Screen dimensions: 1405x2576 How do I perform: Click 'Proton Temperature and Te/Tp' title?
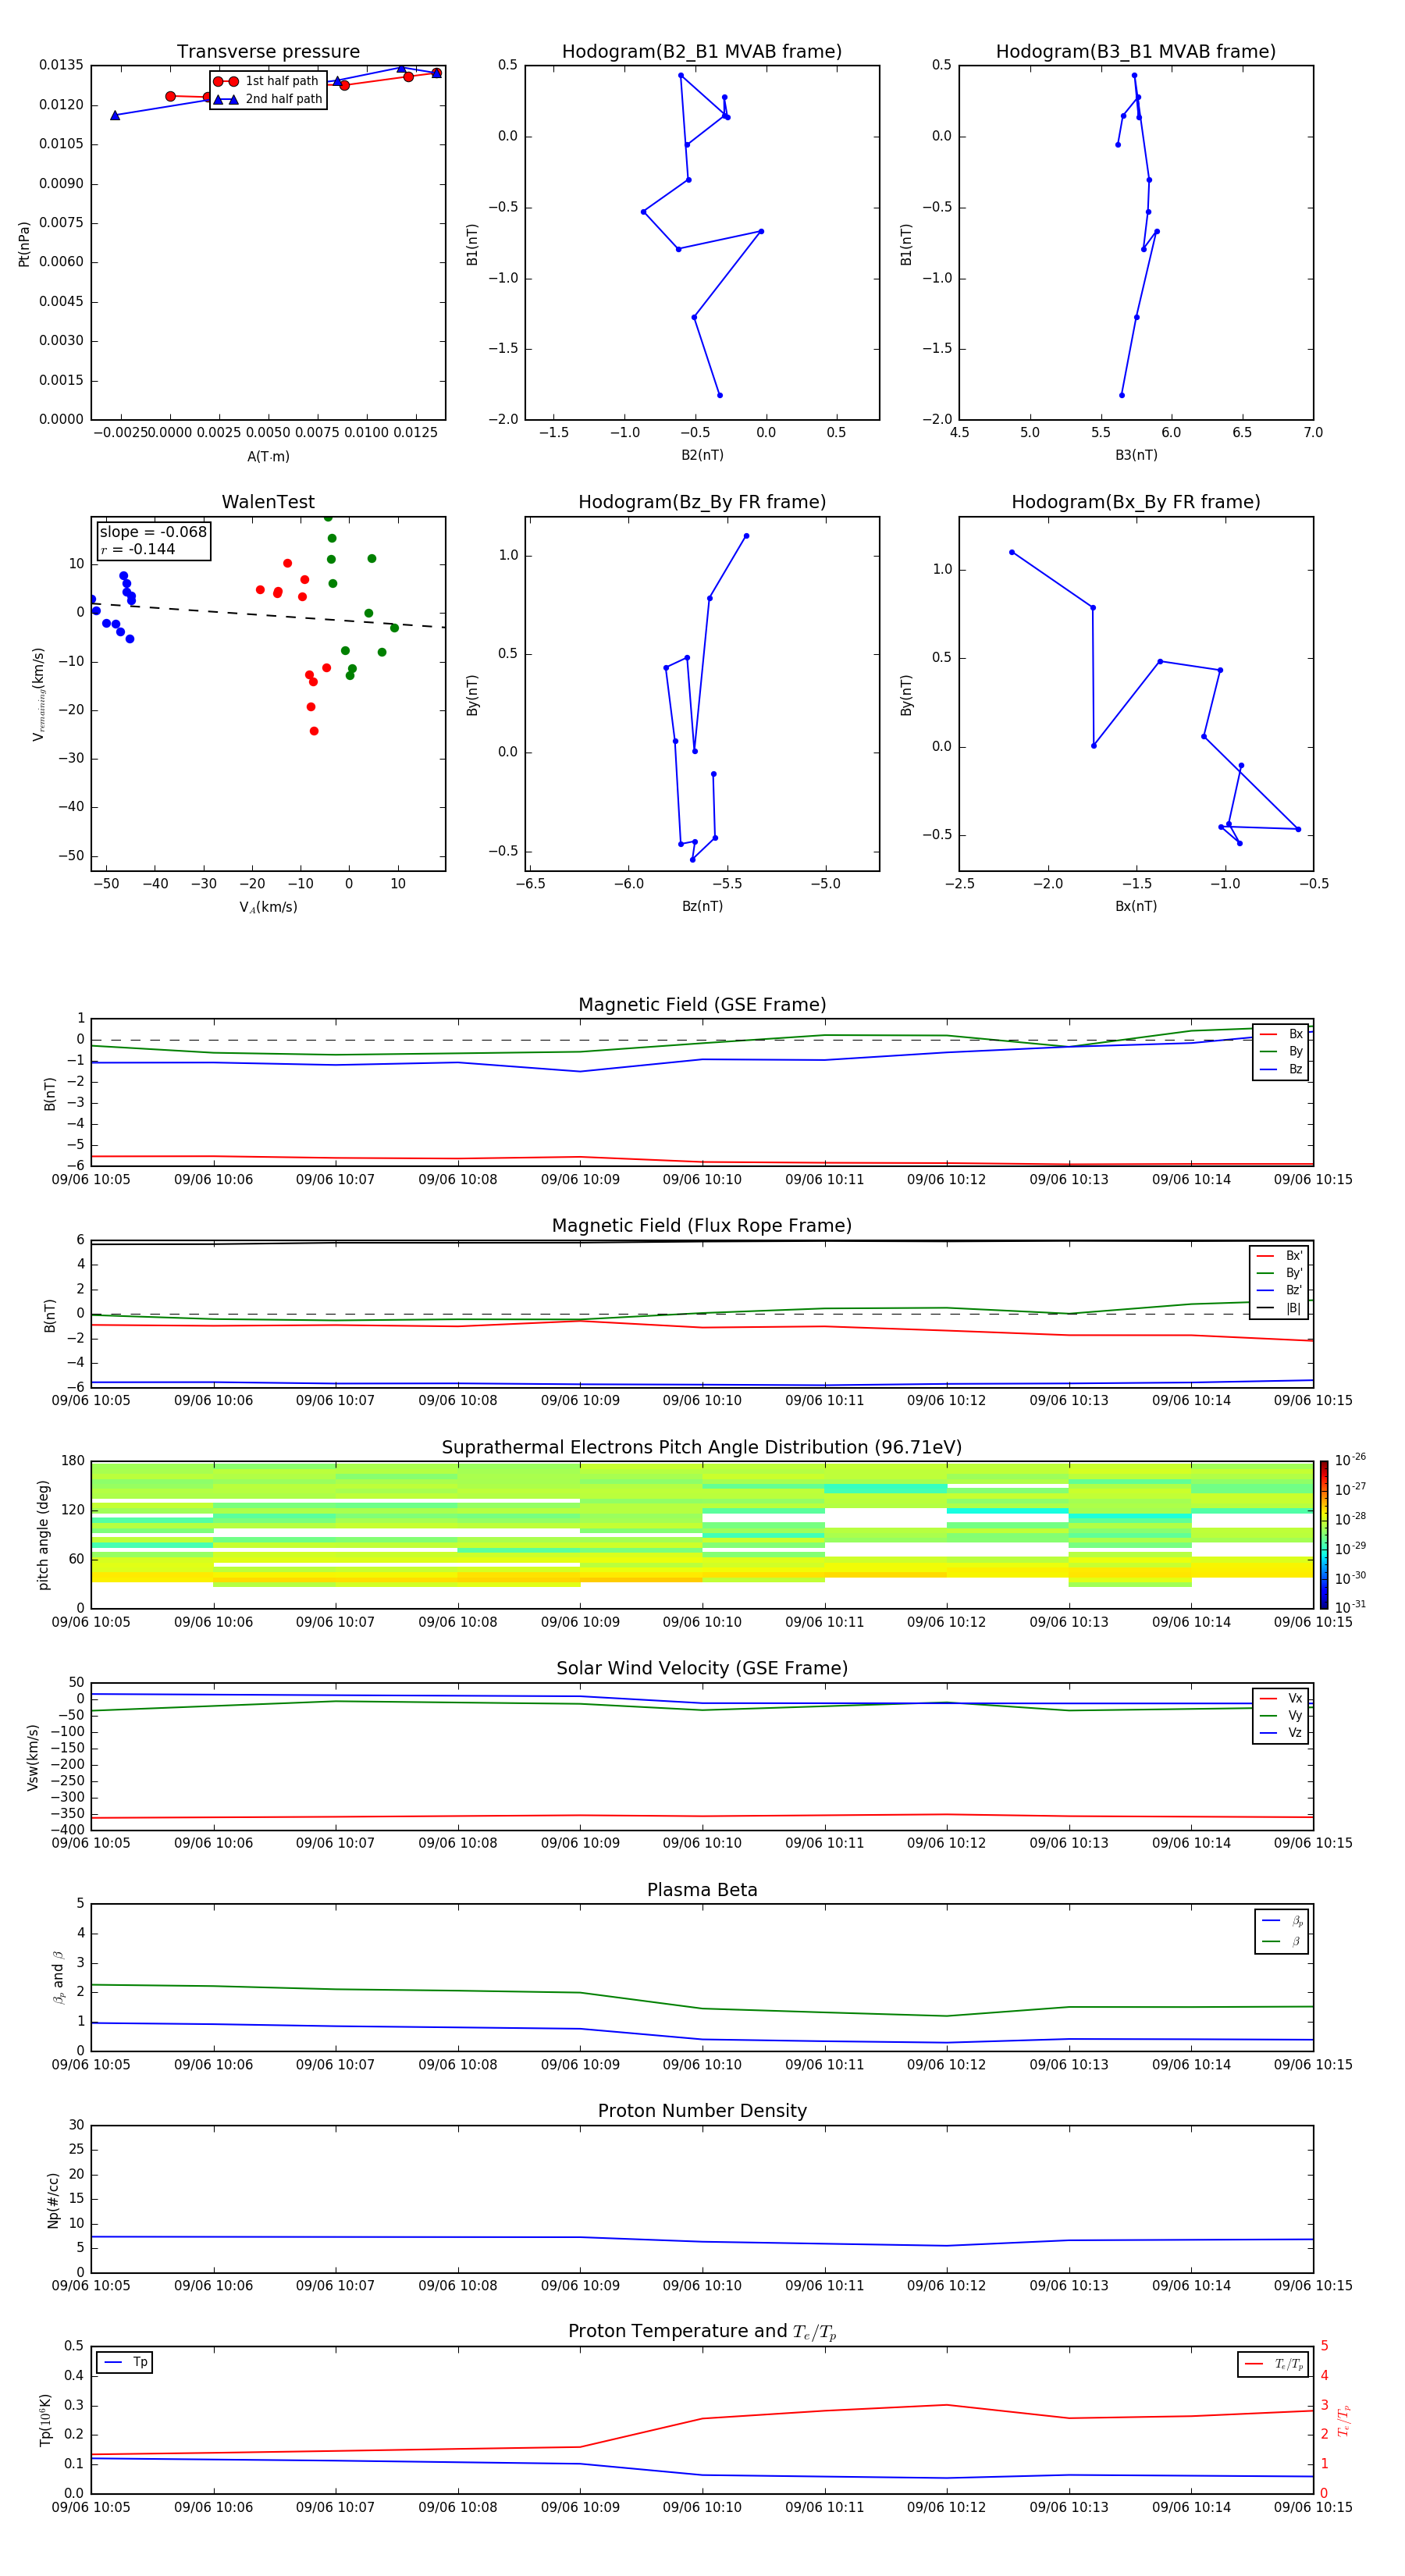[x=702, y=2332]
